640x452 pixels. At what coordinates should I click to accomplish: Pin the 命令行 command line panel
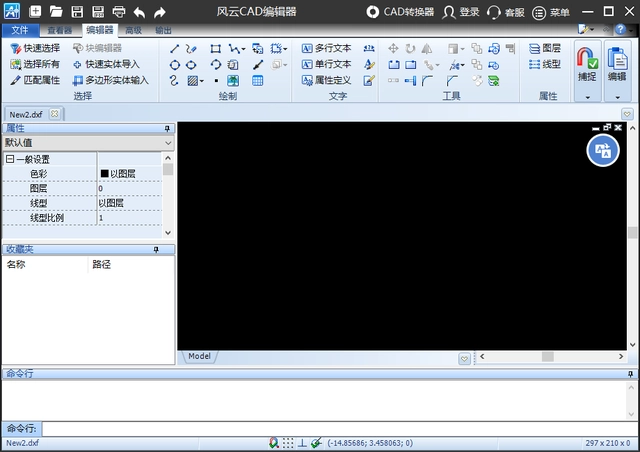[630, 374]
